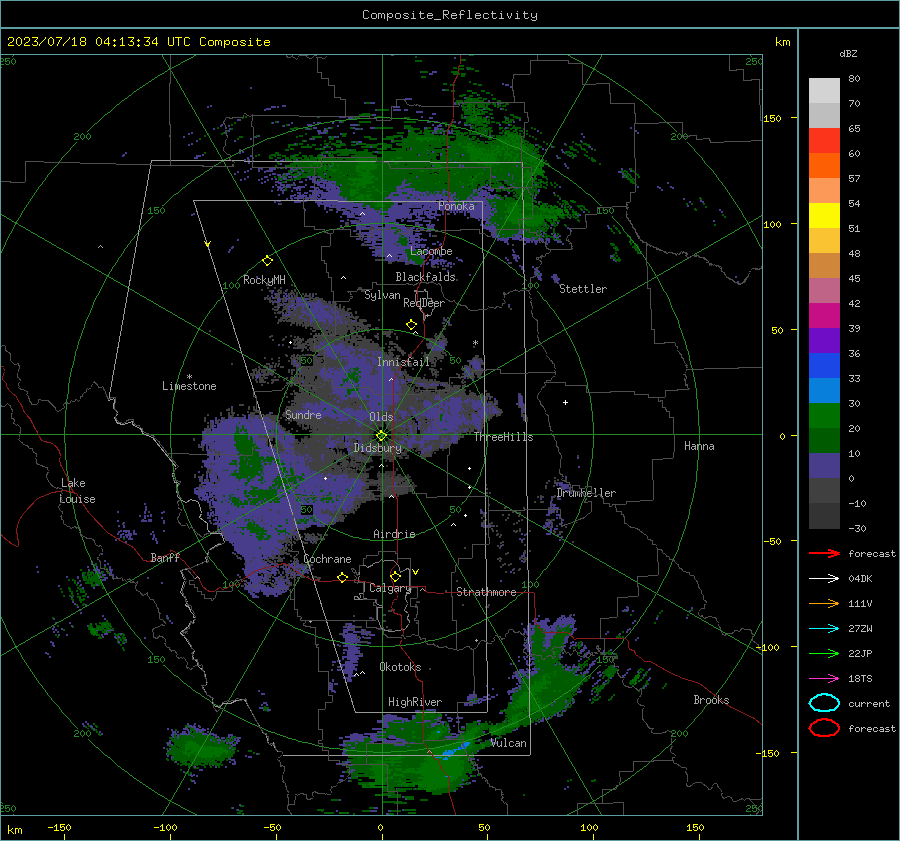The image size is (900, 841).
Task: Click the RedDeer city label
Action: [424, 303]
